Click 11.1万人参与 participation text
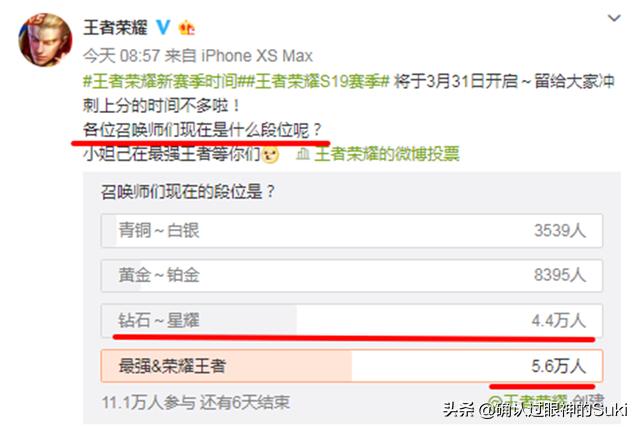 click(x=149, y=403)
